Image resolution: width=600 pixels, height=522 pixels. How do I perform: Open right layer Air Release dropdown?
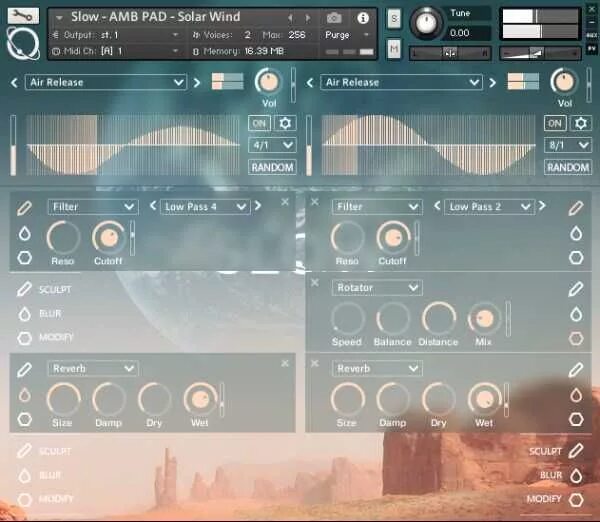tap(401, 82)
